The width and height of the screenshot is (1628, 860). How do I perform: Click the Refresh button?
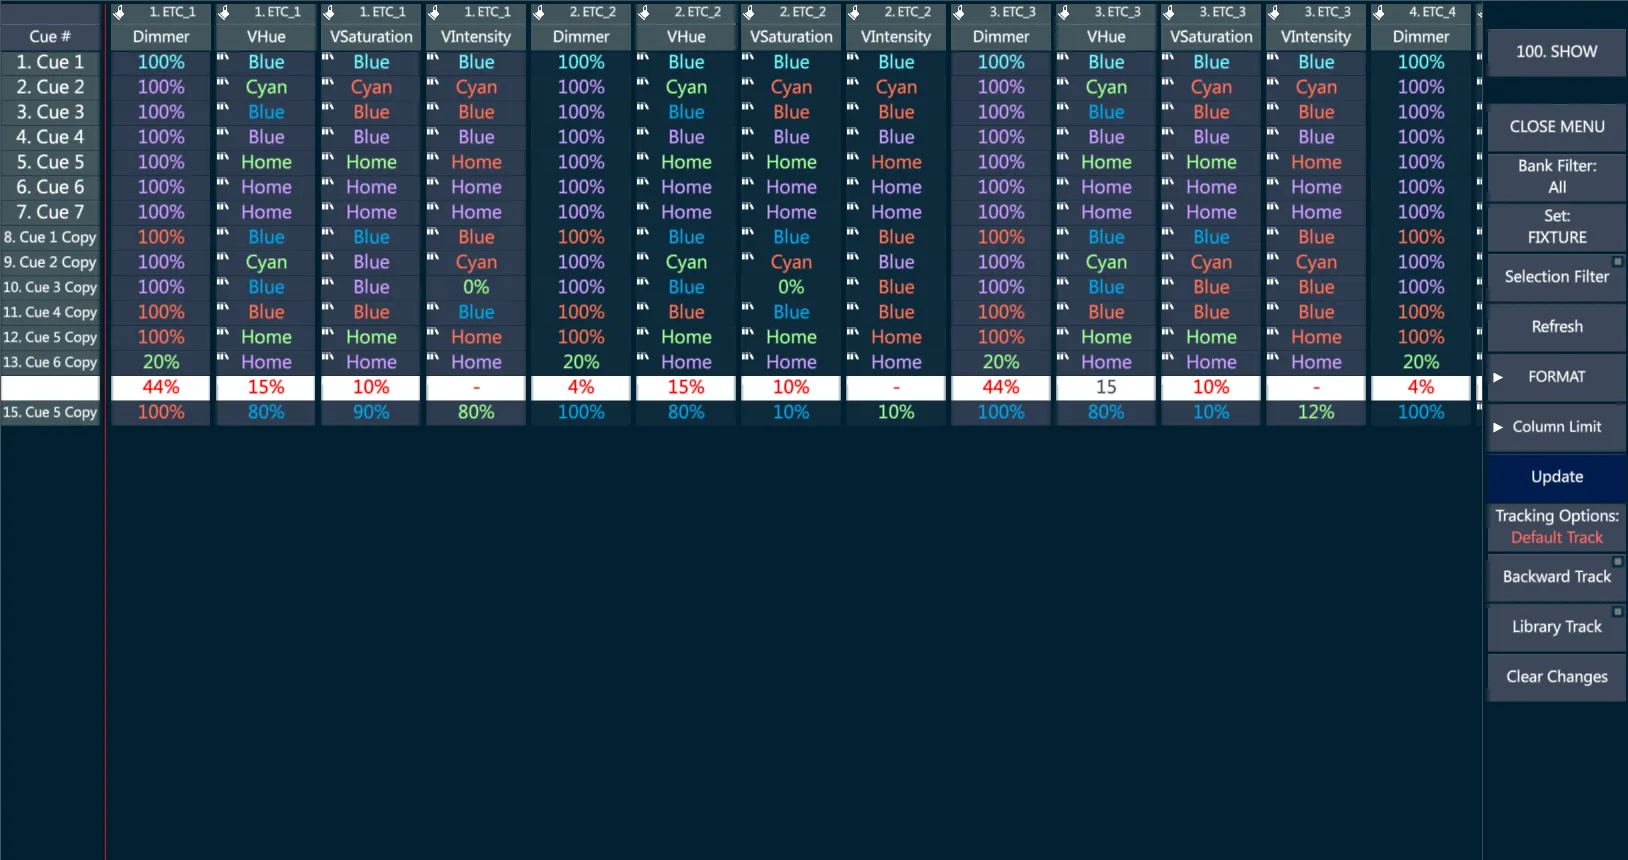pos(1556,327)
